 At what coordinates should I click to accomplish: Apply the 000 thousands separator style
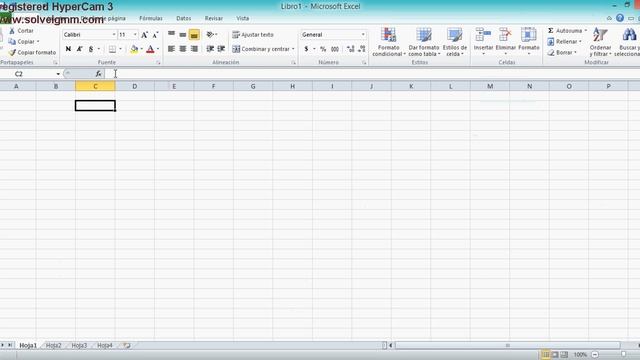click(335, 49)
